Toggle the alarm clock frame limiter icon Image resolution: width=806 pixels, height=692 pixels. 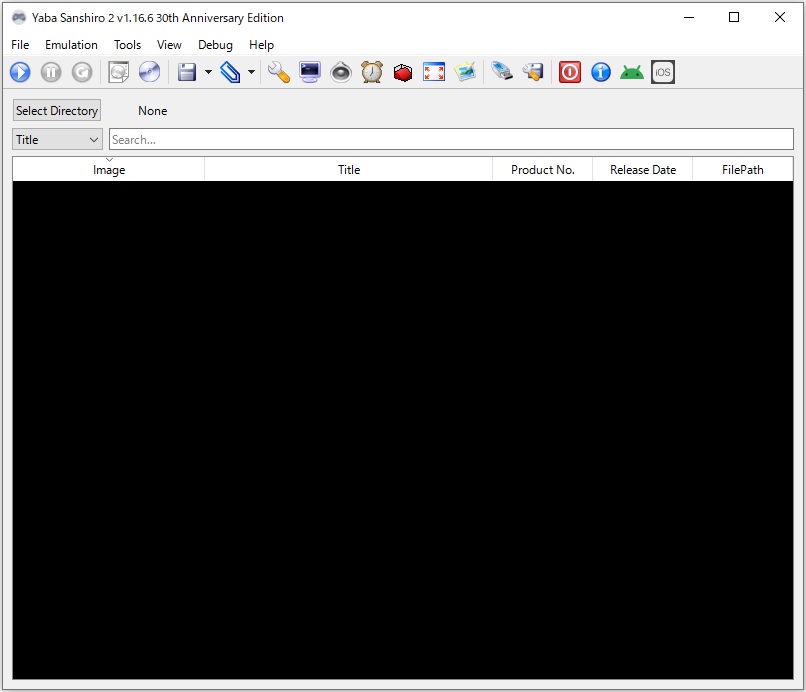(372, 72)
